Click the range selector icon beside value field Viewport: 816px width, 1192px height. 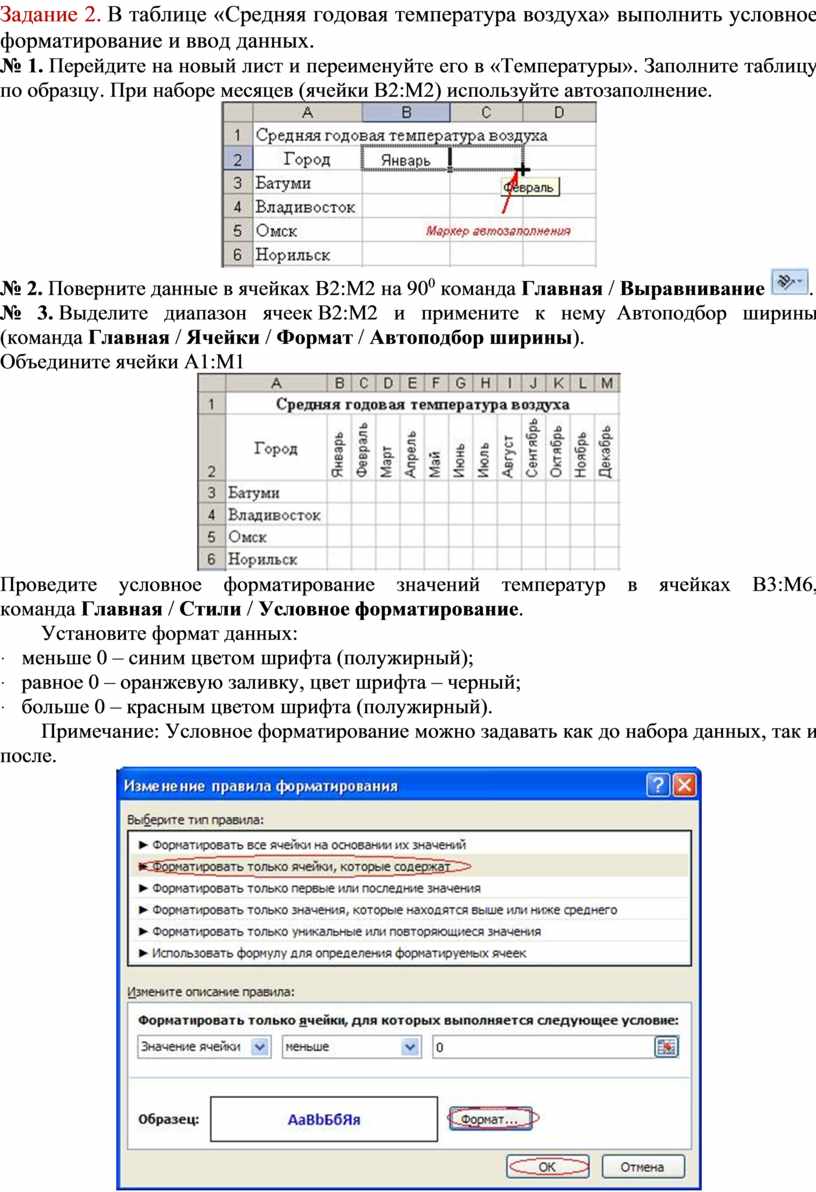[666, 1047]
